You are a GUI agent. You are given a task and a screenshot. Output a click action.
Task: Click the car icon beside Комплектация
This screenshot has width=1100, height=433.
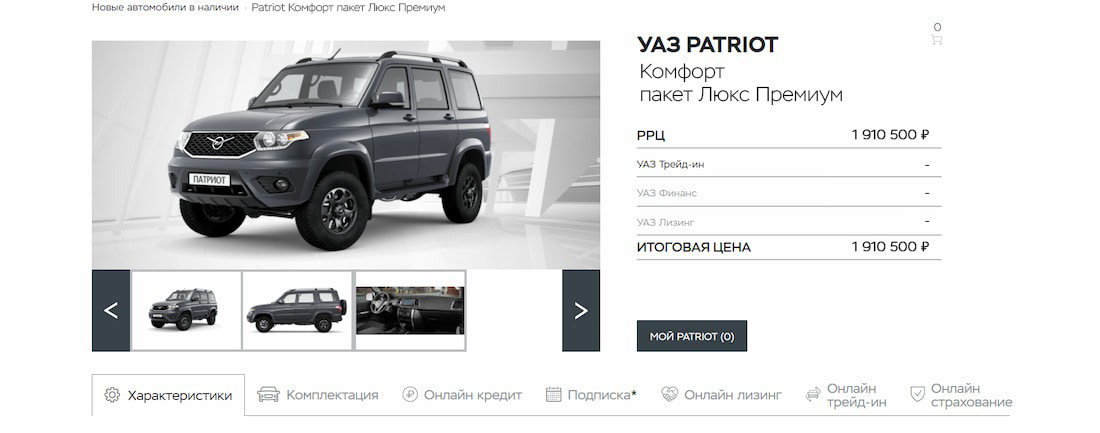click(268, 394)
